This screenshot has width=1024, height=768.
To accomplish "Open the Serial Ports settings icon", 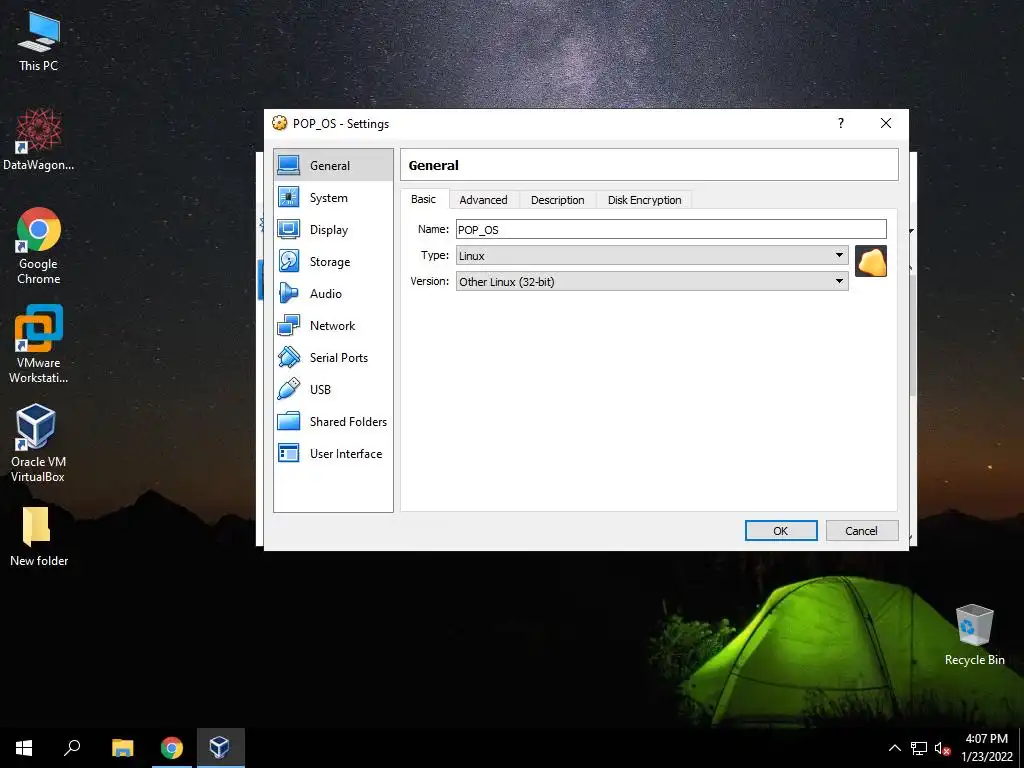I will tap(288, 357).
